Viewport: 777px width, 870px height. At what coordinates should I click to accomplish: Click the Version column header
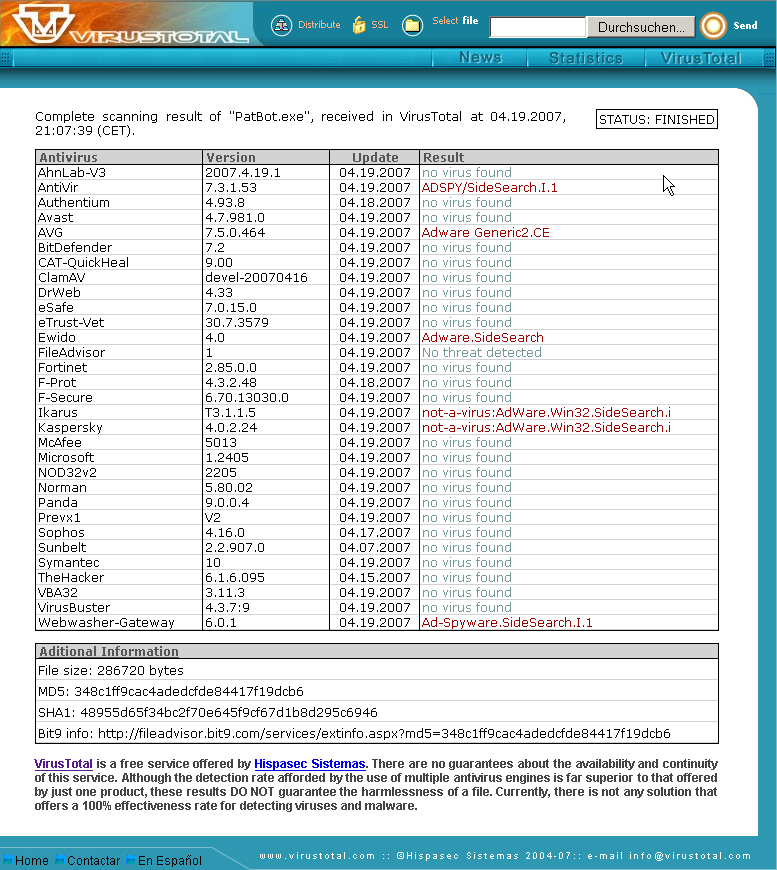[266, 157]
